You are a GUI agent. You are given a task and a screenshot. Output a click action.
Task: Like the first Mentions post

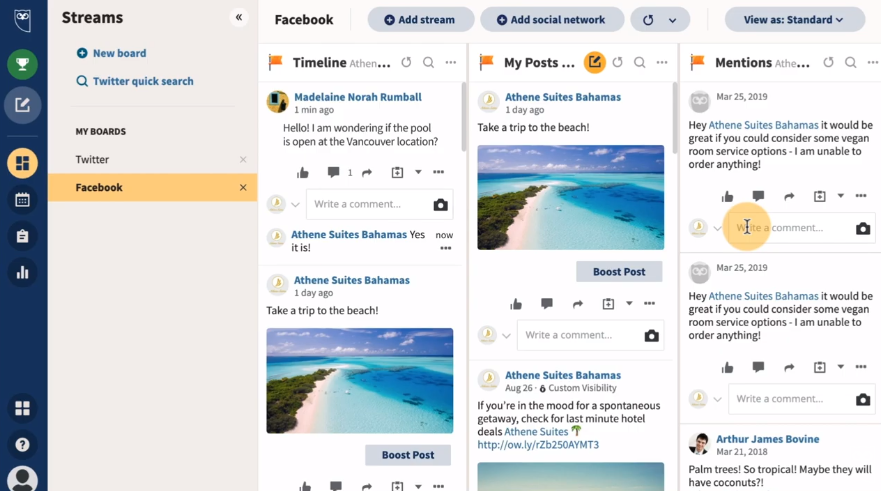[728, 197]
